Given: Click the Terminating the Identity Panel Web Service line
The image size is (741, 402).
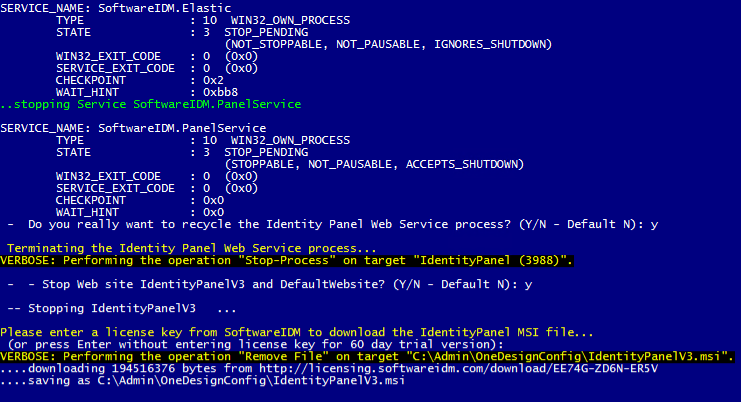Looking at the screenshot, I should 191,248.
